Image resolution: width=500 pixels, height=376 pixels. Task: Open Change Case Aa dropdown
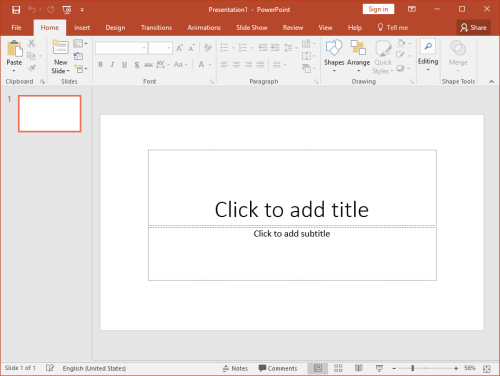pos(181,65)
